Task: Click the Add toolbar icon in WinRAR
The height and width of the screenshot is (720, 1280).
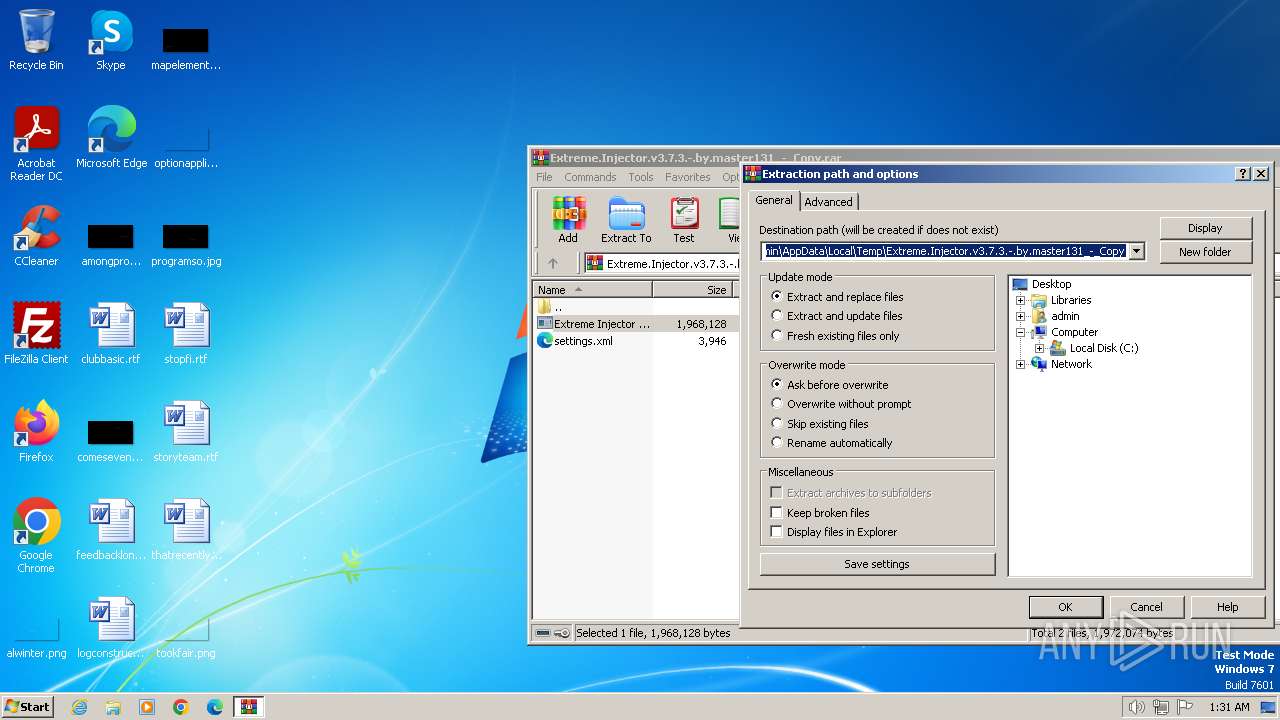Action: 568,220
